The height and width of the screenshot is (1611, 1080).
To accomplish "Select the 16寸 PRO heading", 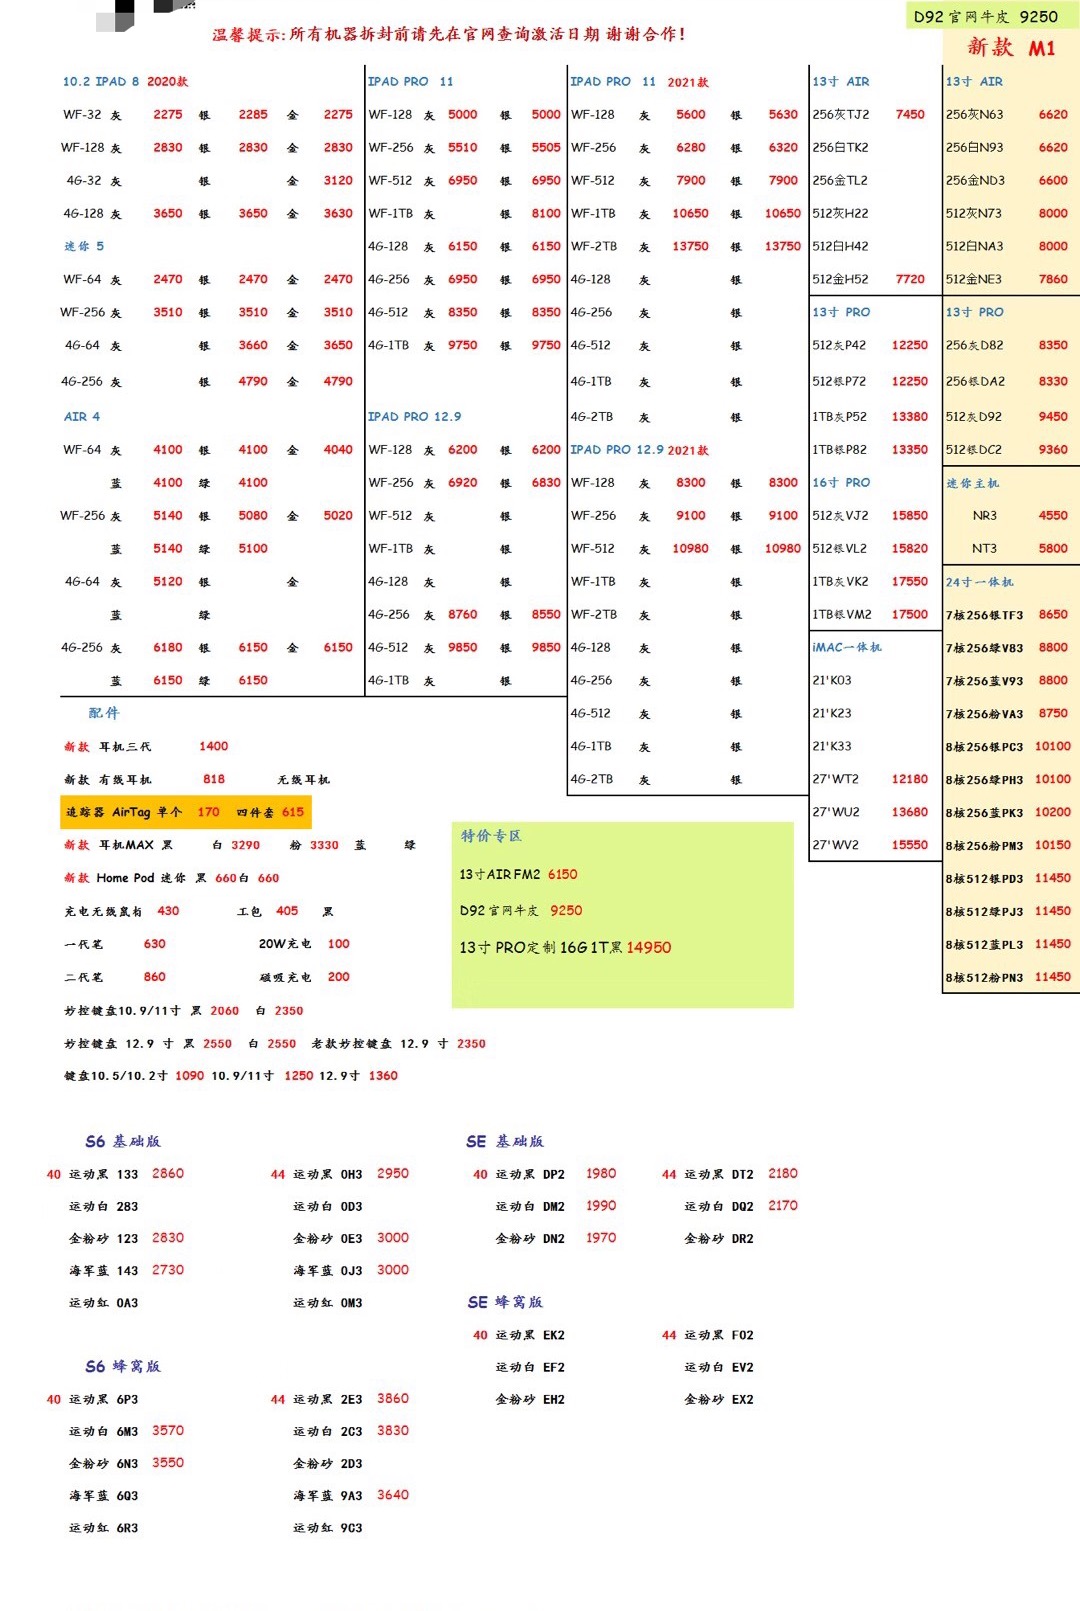I will (x=841, y=482).
